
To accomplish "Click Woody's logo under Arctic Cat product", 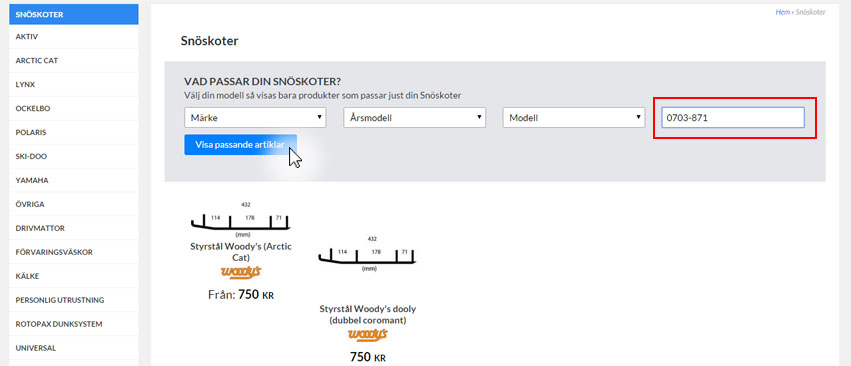I will pos(241,272).
